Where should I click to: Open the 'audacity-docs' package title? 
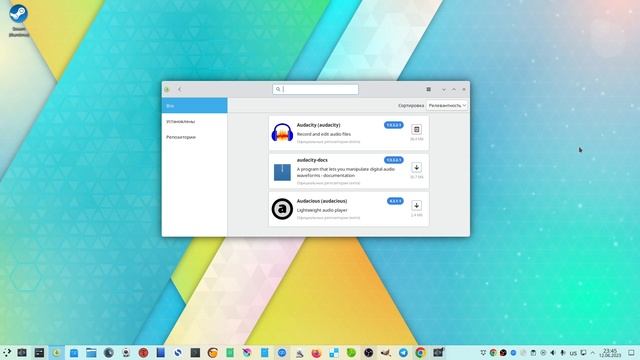(x=312, y=160)
